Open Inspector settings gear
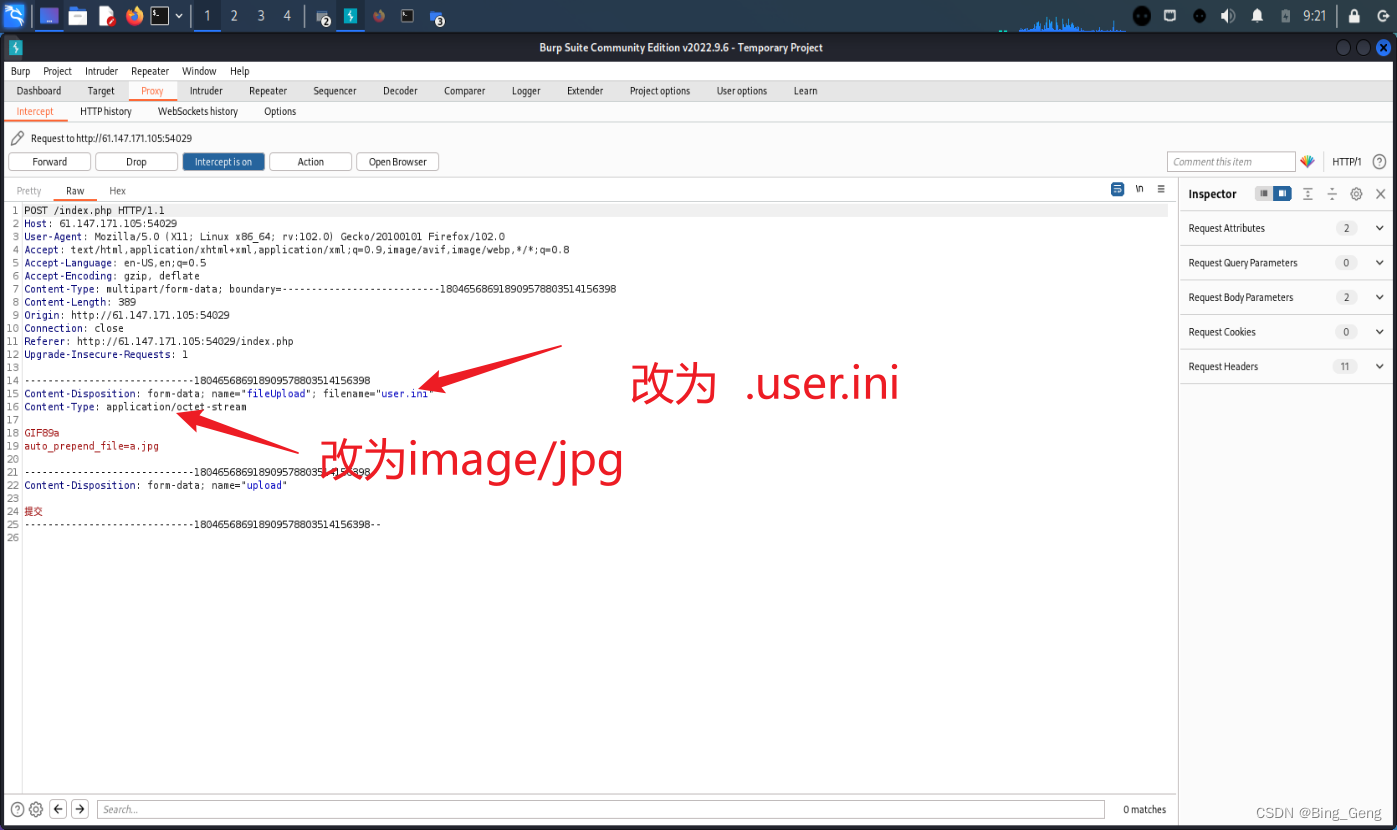The height and width of the screenshot is (830, 1397). click(1356, 194)
